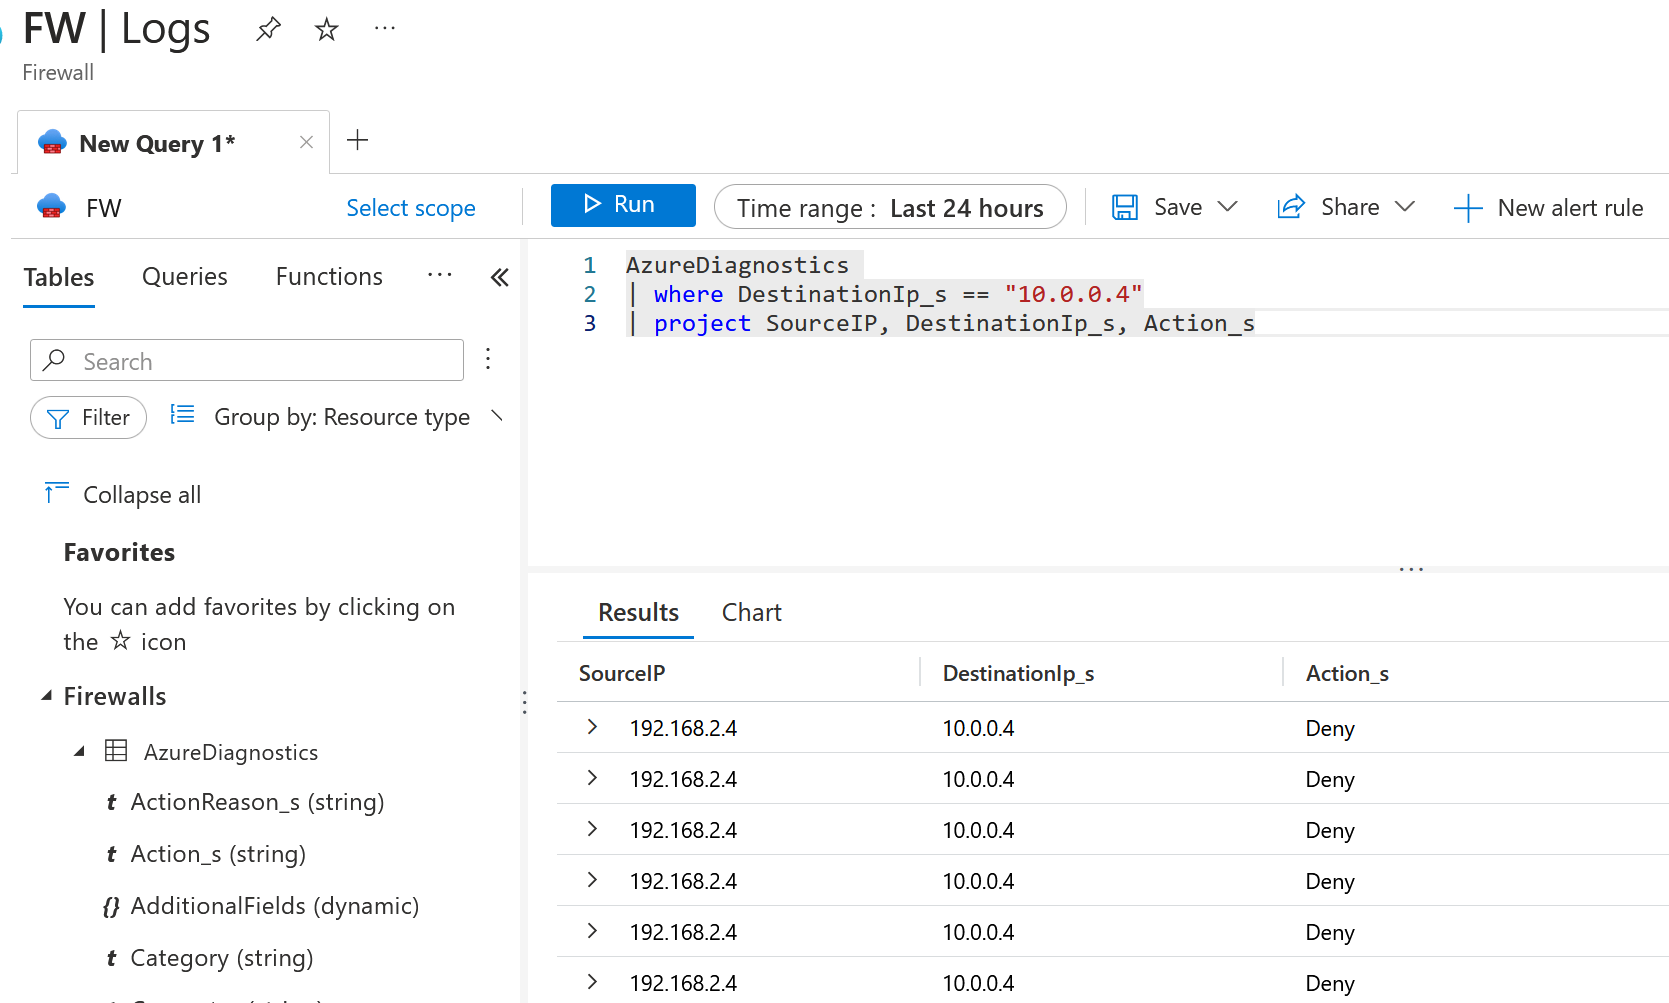Collapse the side panel with double chevron
This screenshot has height=1003, width=1669.
[x=500, y=277]
